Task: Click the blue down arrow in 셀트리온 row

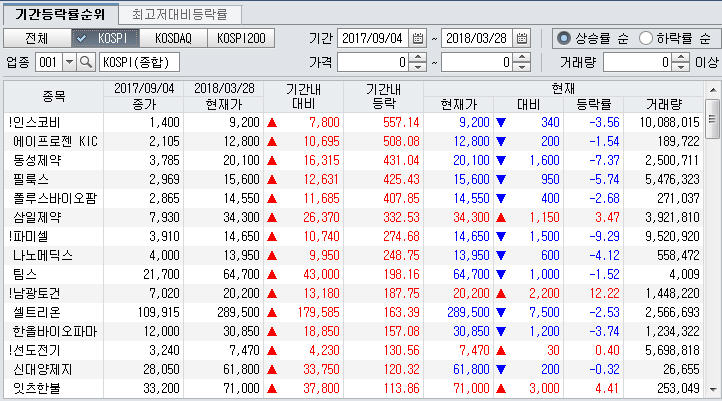Action: point(501,313)
